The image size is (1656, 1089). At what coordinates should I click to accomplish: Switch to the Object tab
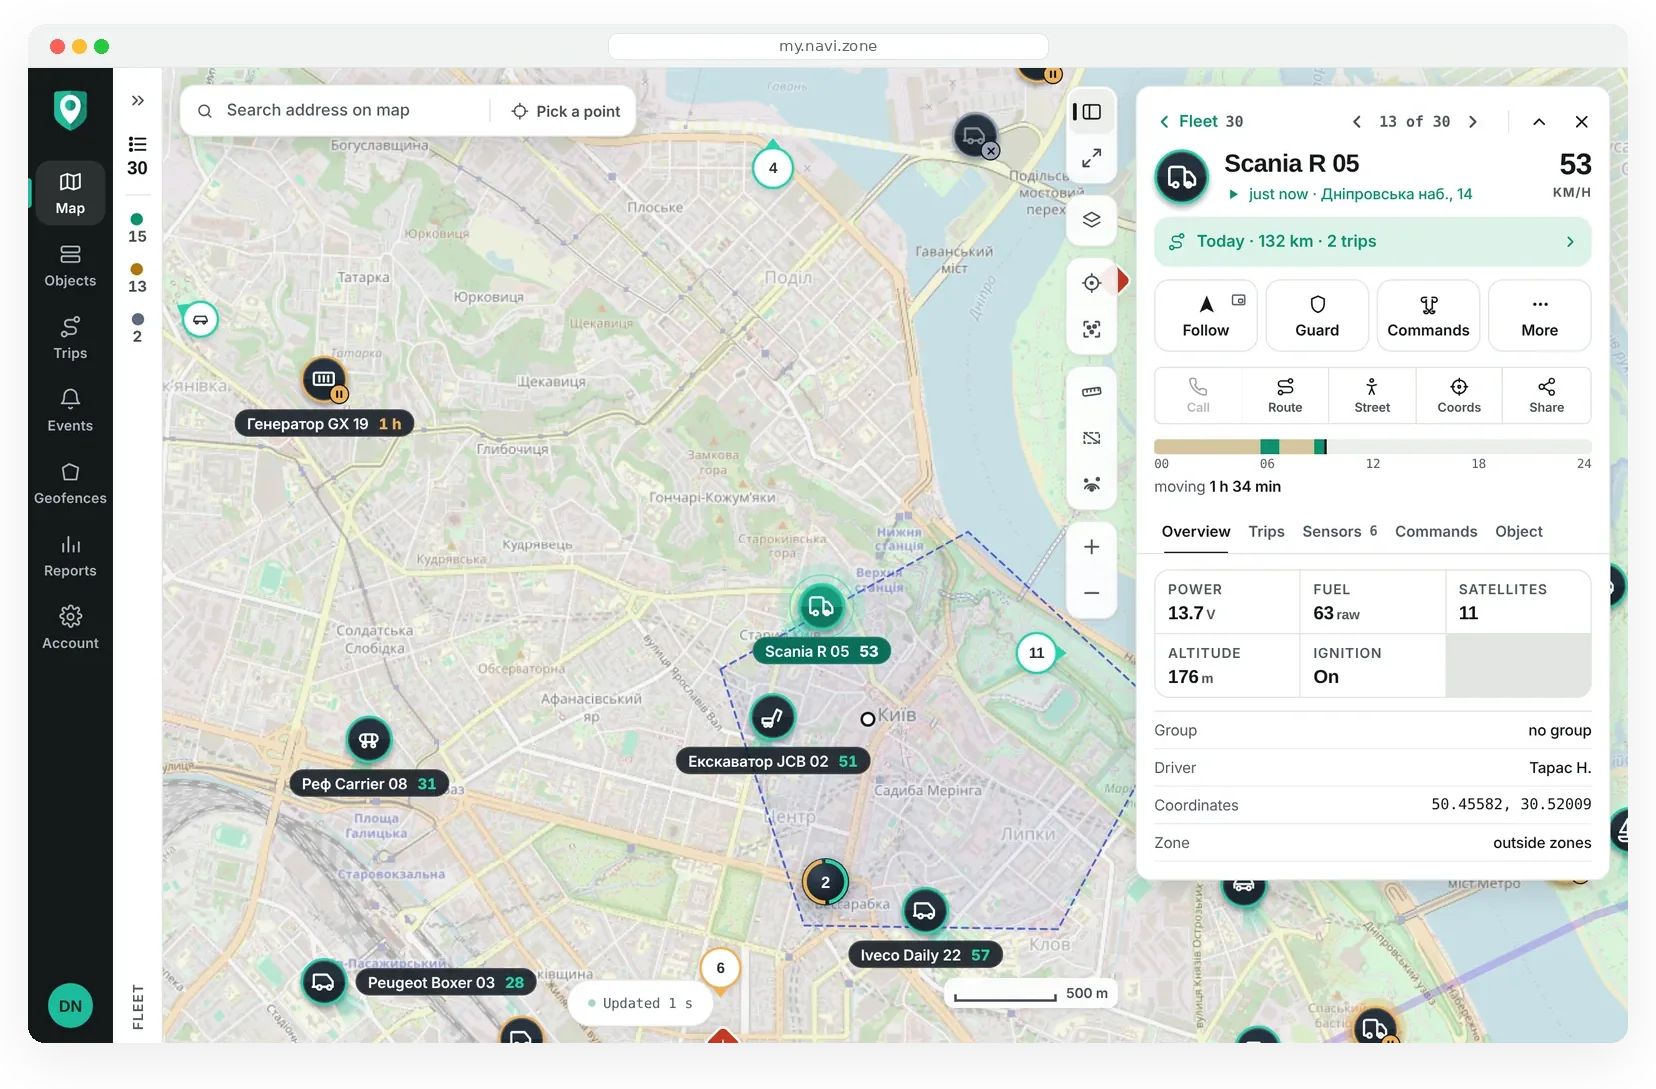(1518, 531)
